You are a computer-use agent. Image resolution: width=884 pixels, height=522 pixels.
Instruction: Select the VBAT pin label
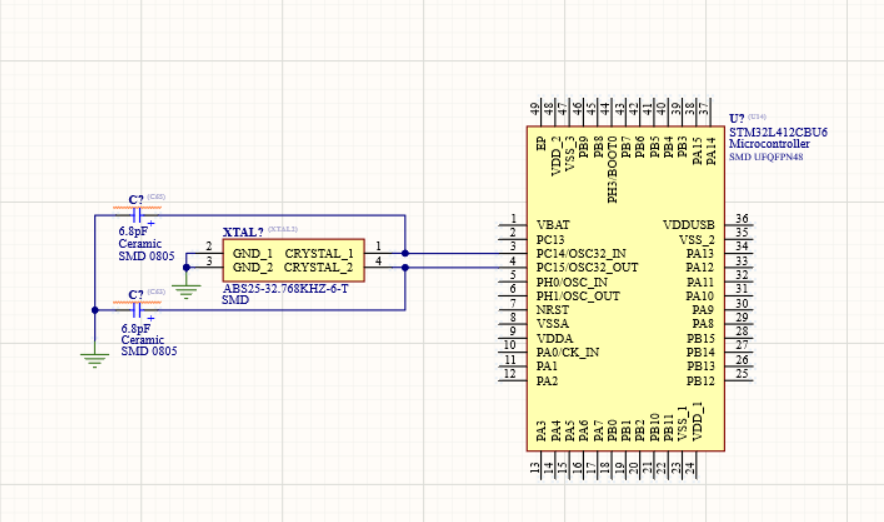[552, 224]
